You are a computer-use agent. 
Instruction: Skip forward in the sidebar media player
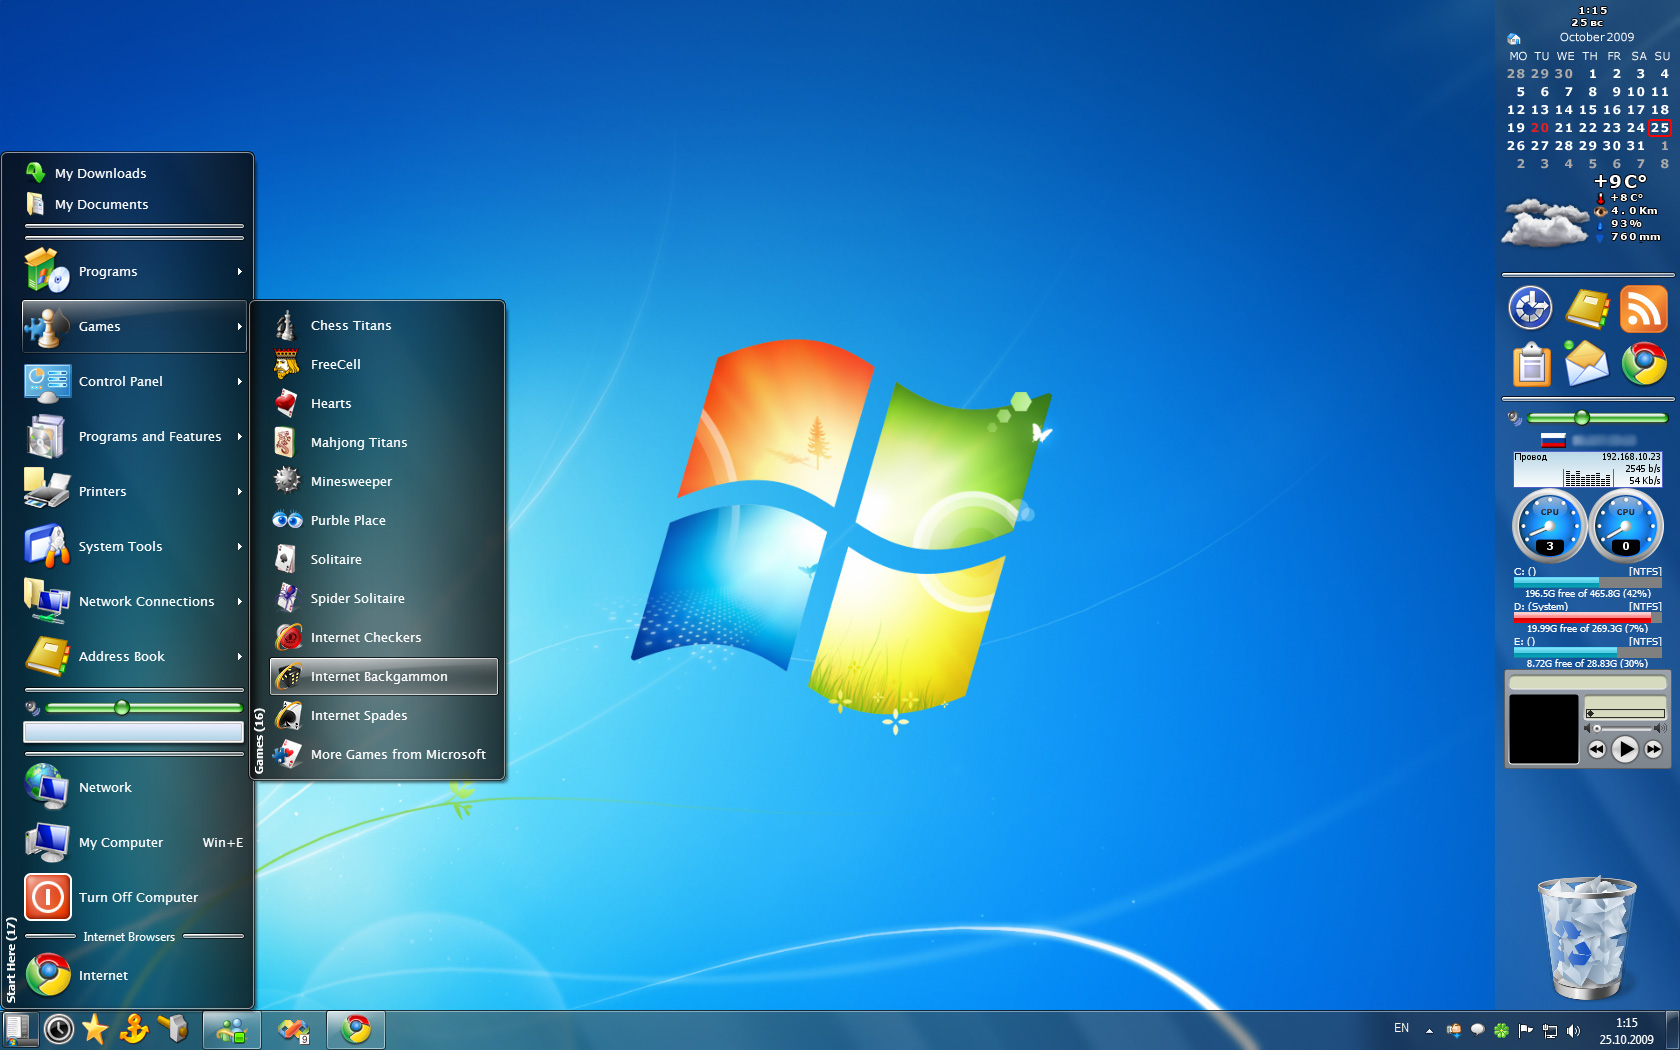pyautogui.click(x=1654, y=749)
